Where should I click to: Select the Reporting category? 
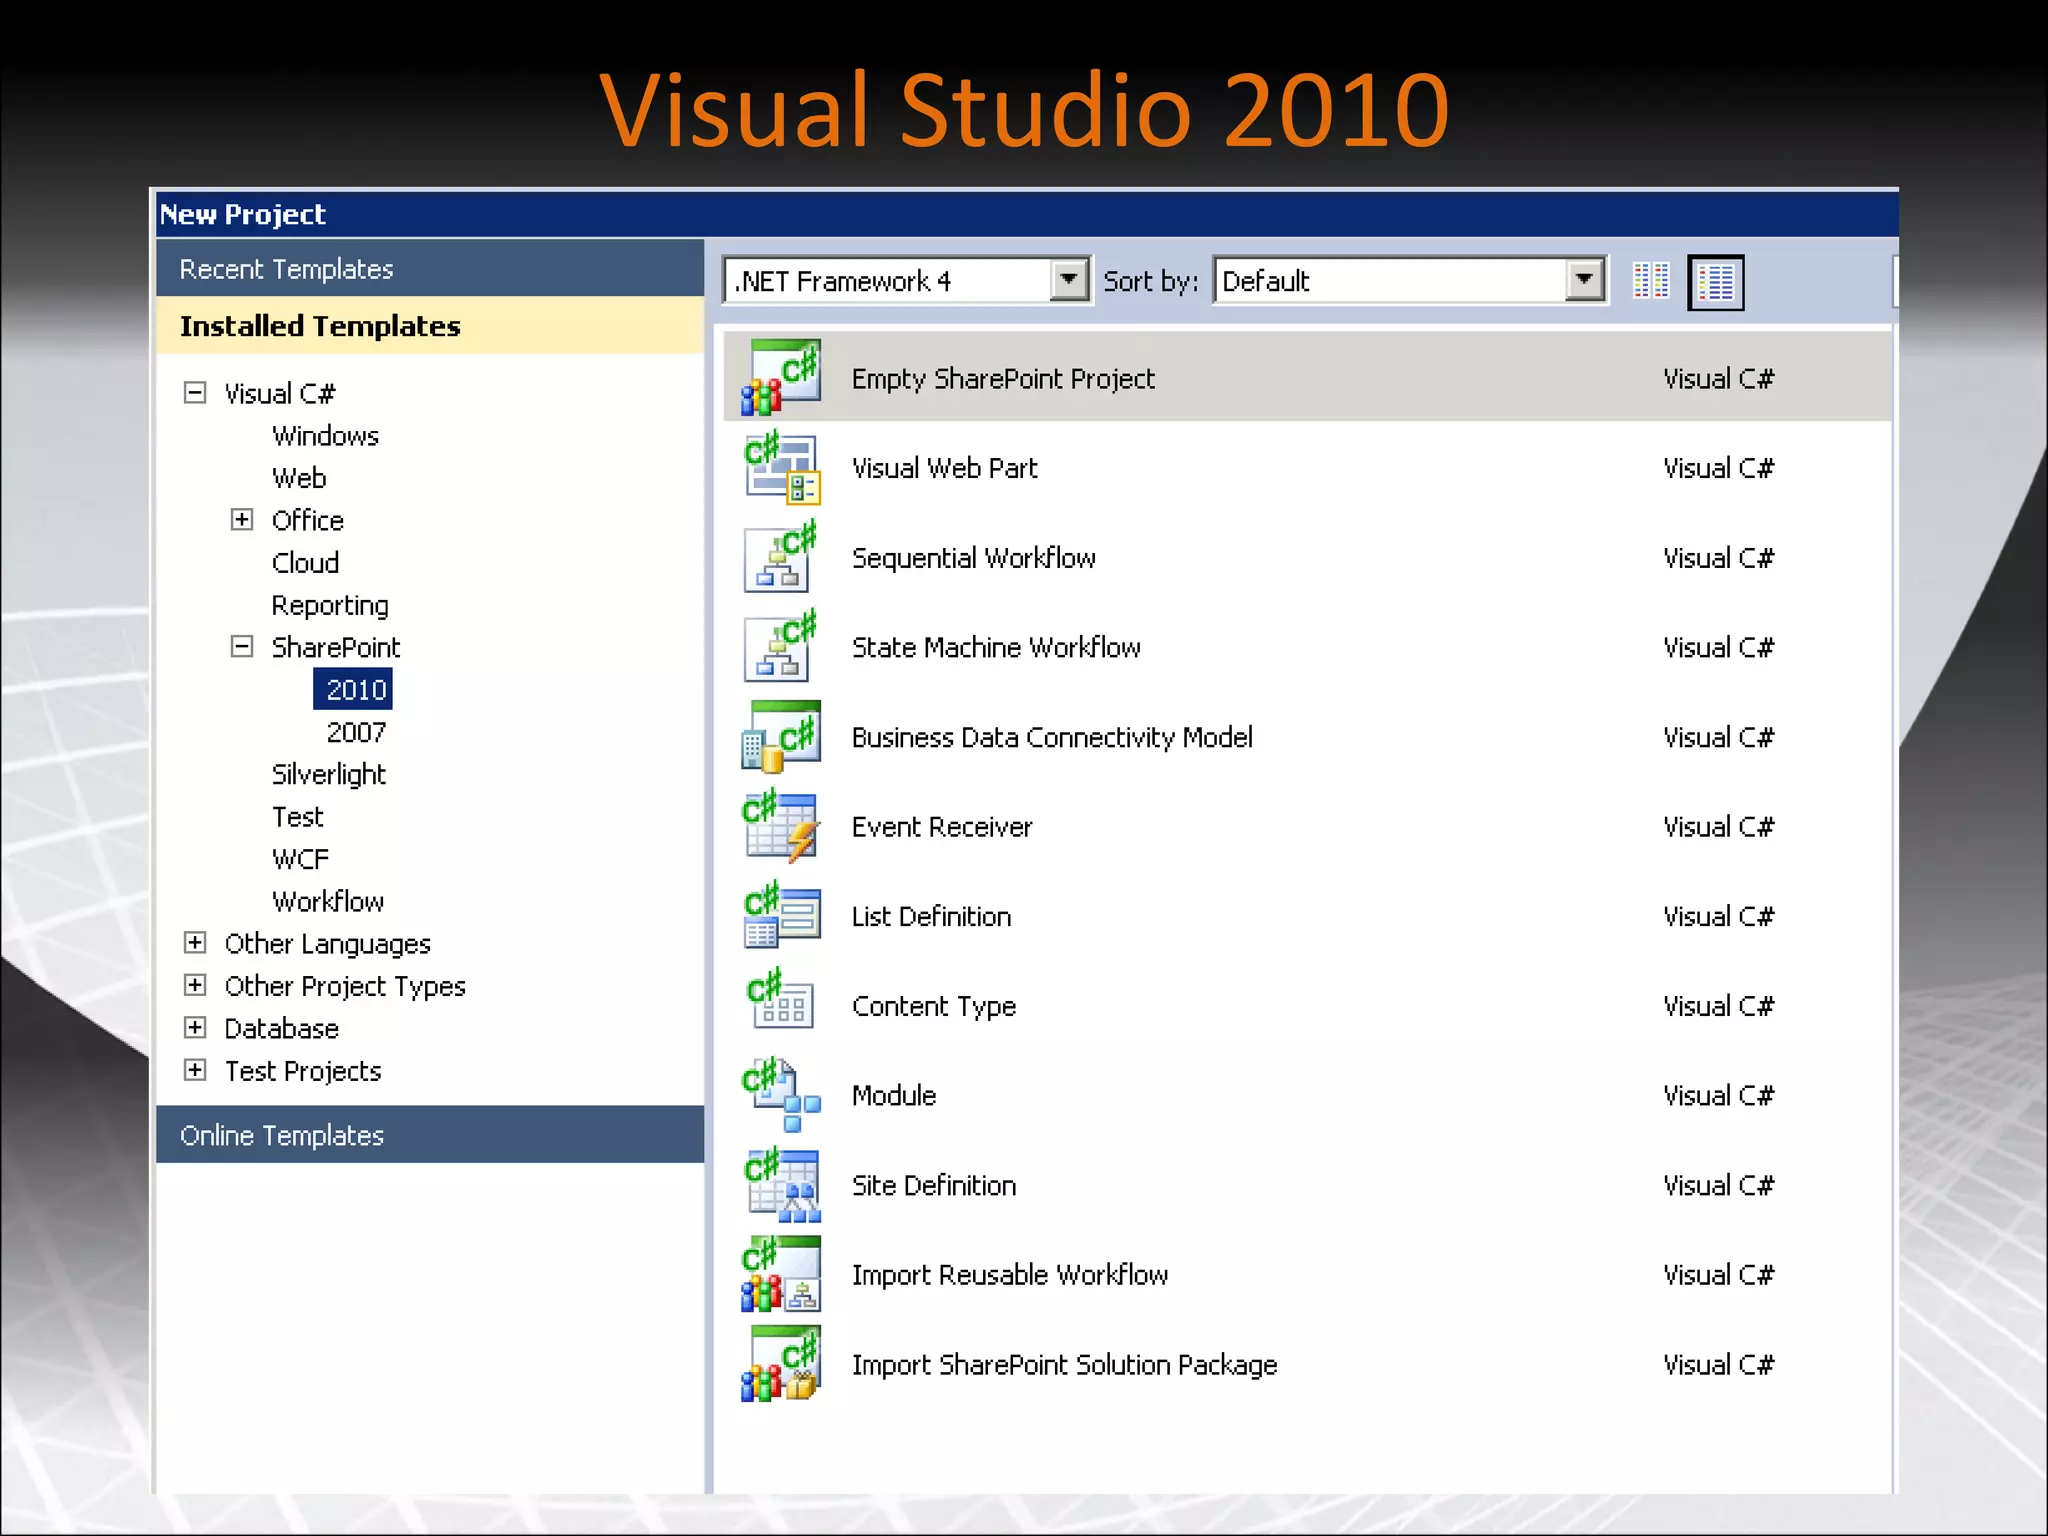click(x=330, y=605)
